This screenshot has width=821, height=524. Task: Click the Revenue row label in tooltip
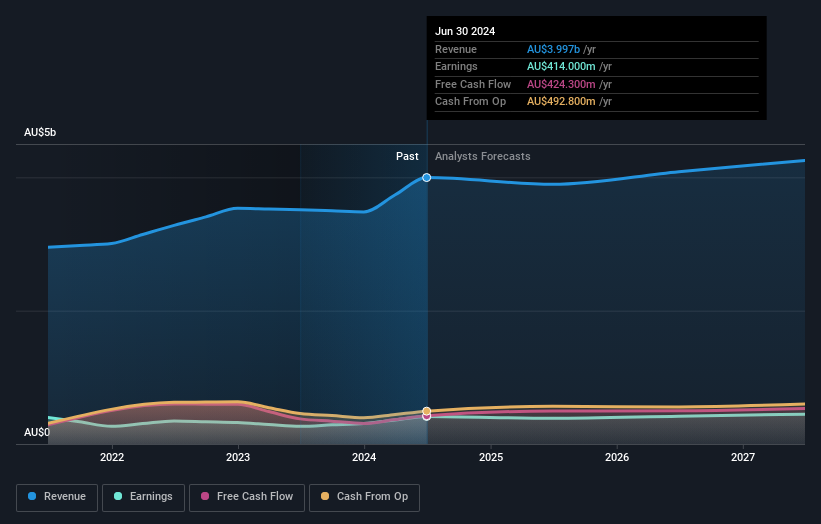point(456,49)
